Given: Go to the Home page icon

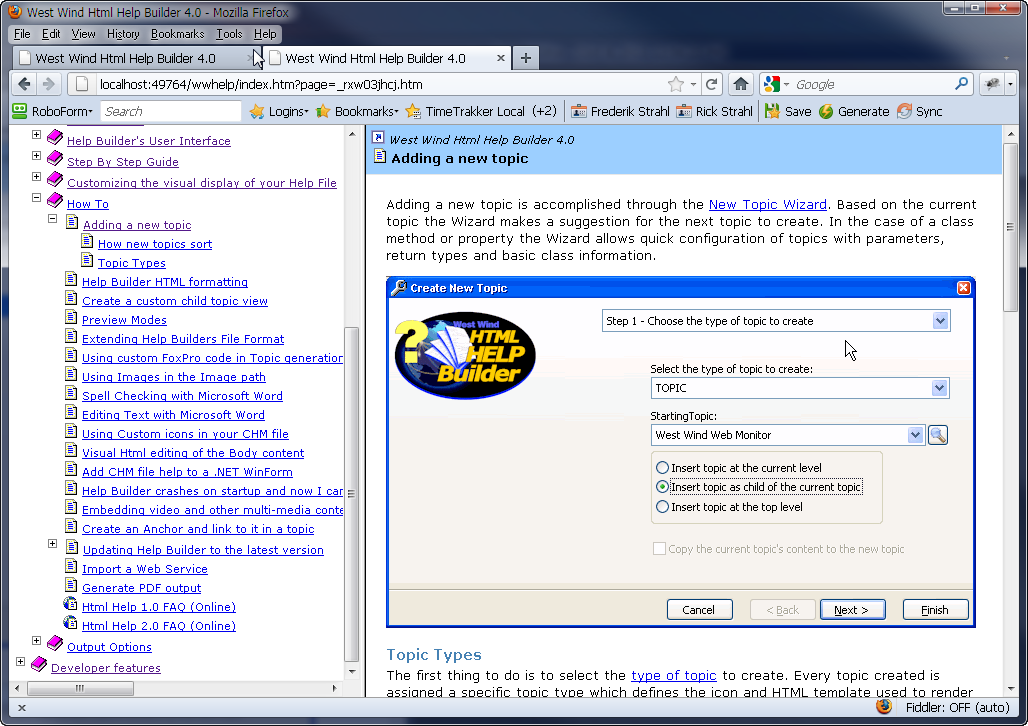Looking at the screenshot, I should coord(741,84).
